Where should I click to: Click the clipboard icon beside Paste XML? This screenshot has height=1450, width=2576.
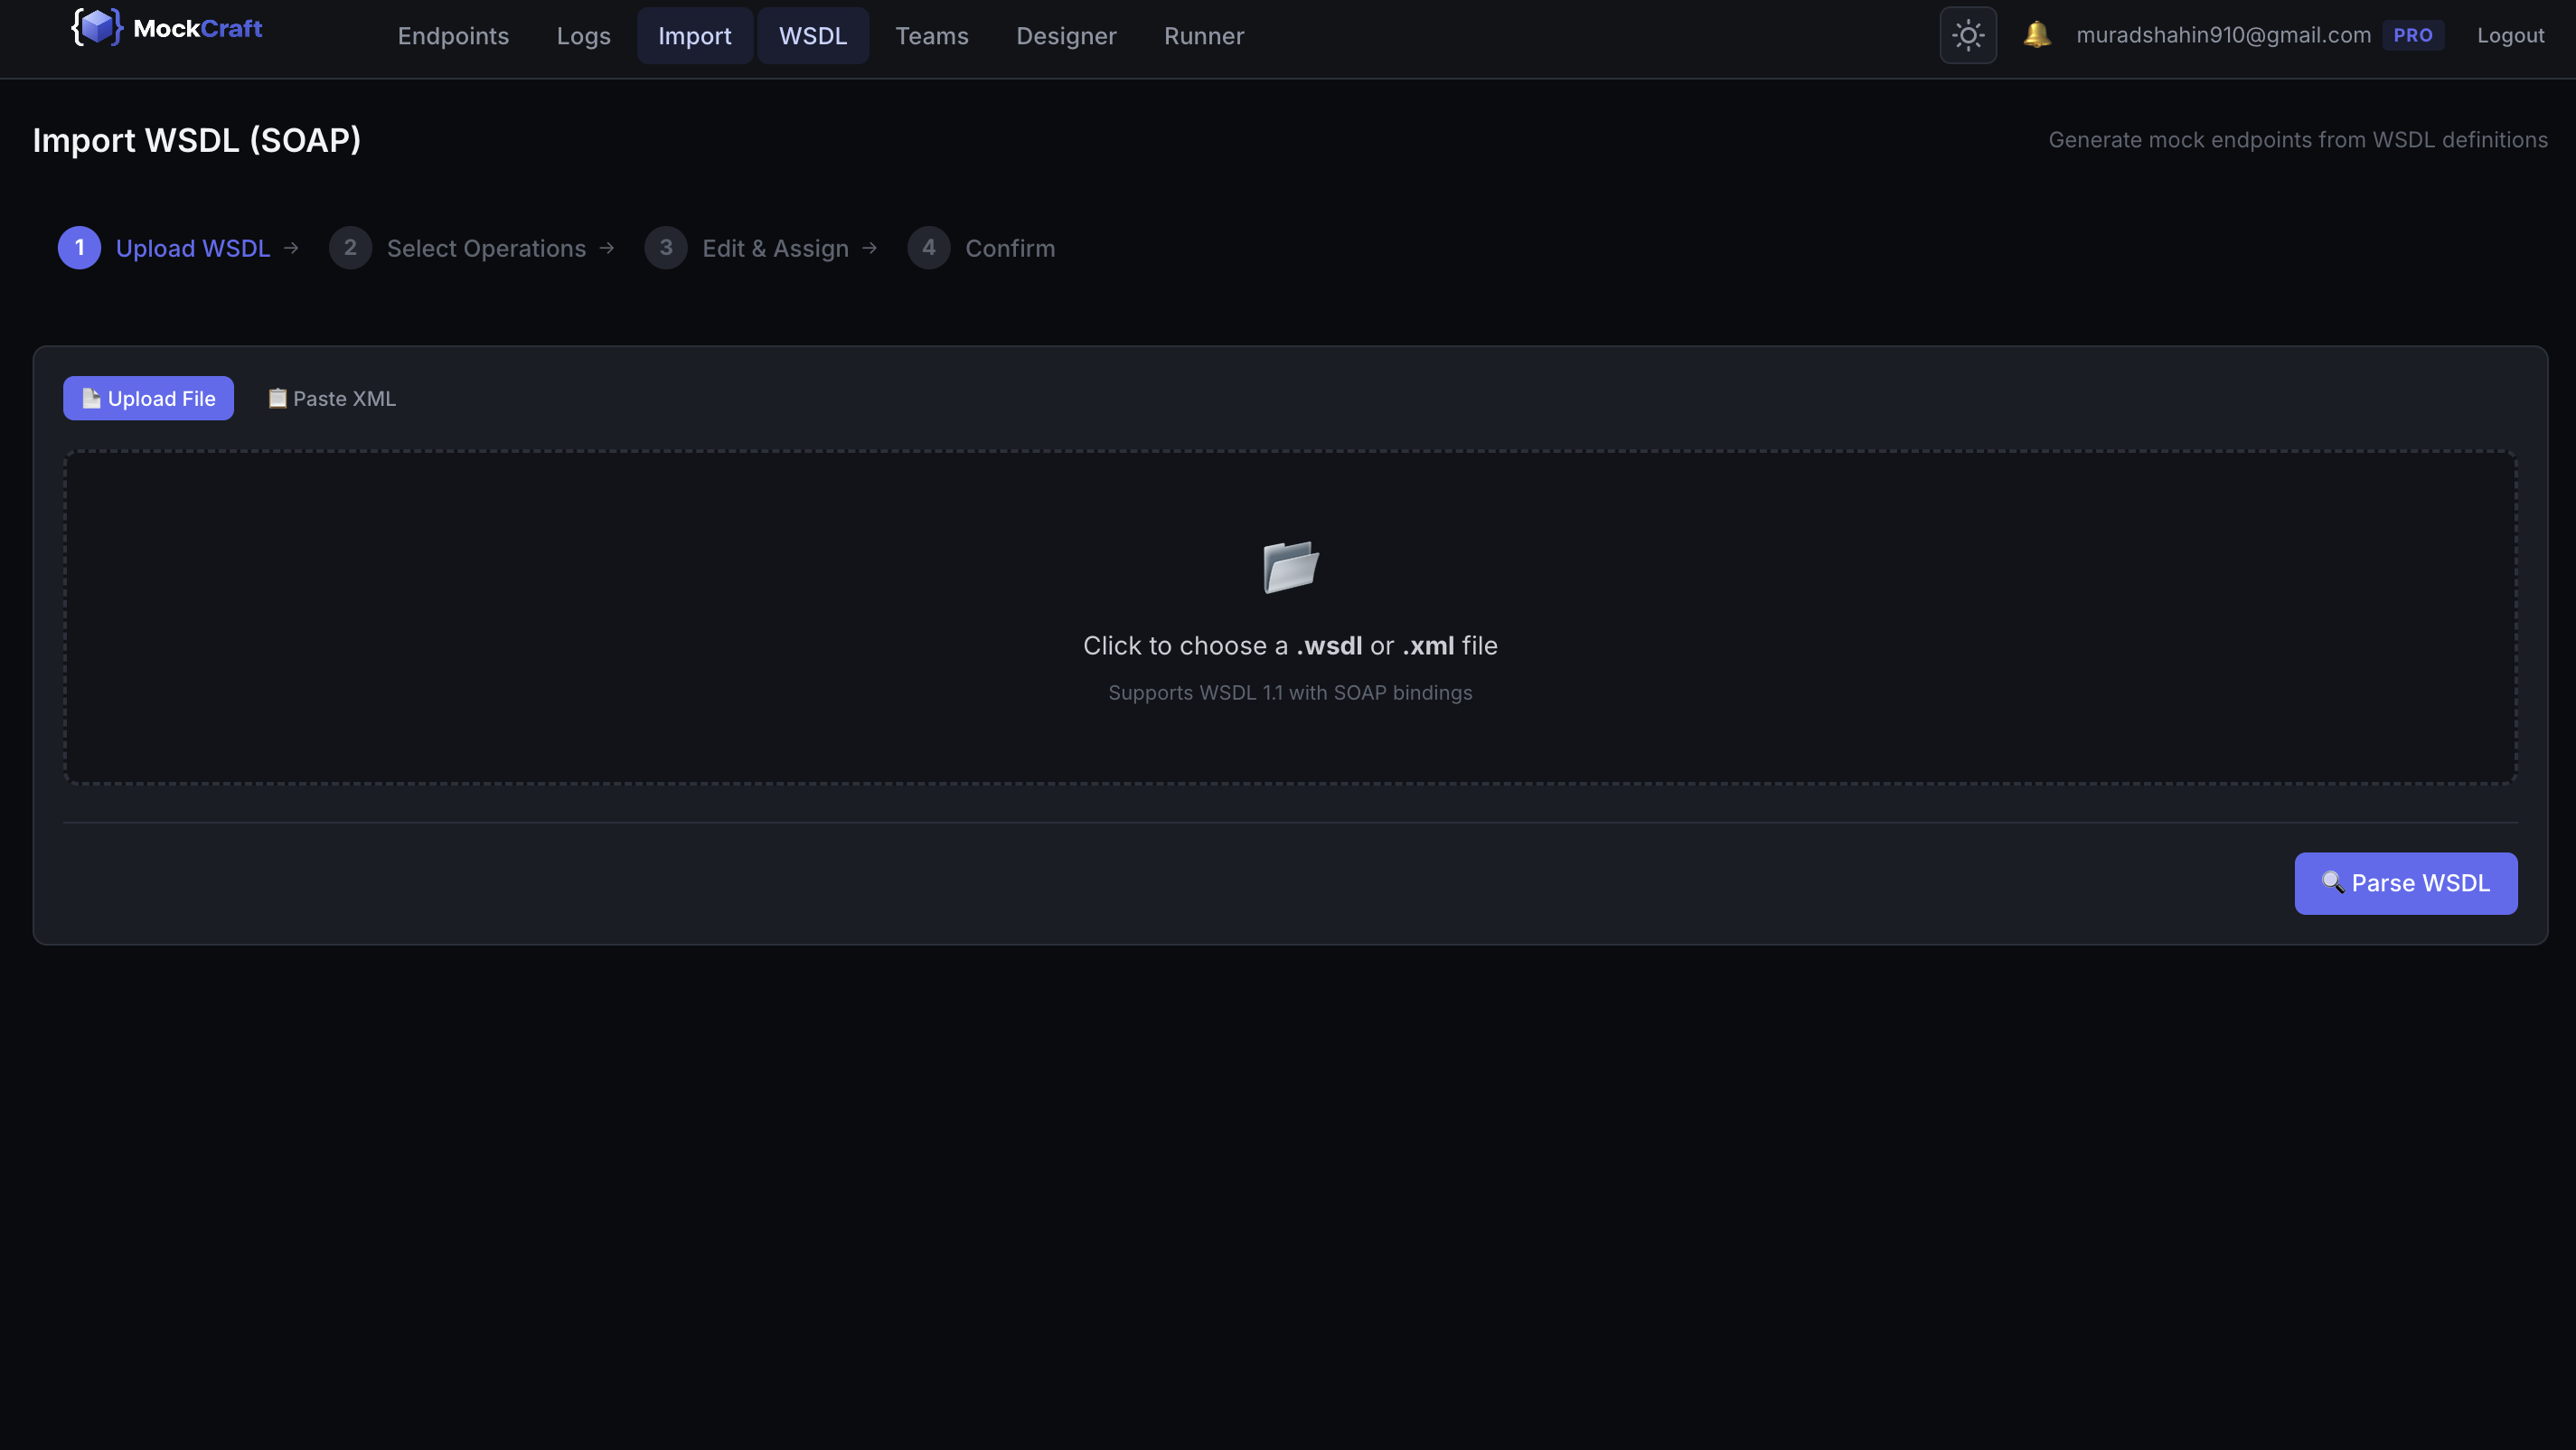[277, 398]
